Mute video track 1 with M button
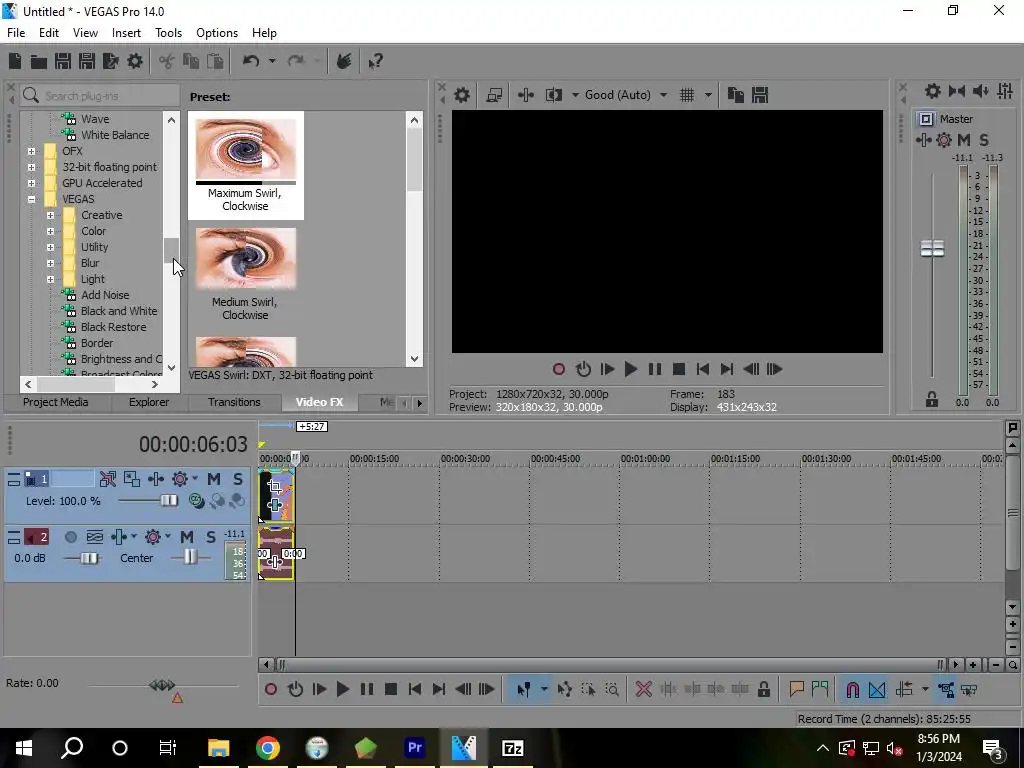Viewport: 1024px width, 768px height. [x=214, y=479]
